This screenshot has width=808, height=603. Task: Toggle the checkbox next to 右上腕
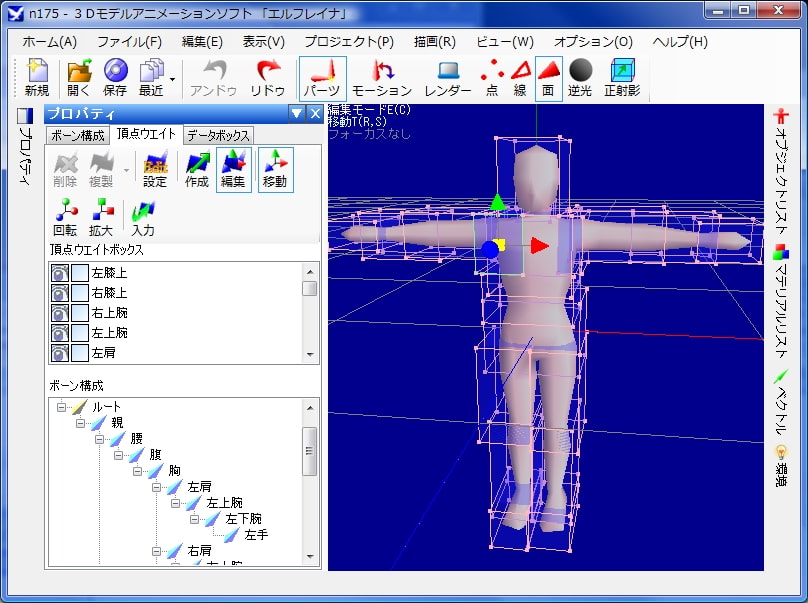tap(79, 313)
